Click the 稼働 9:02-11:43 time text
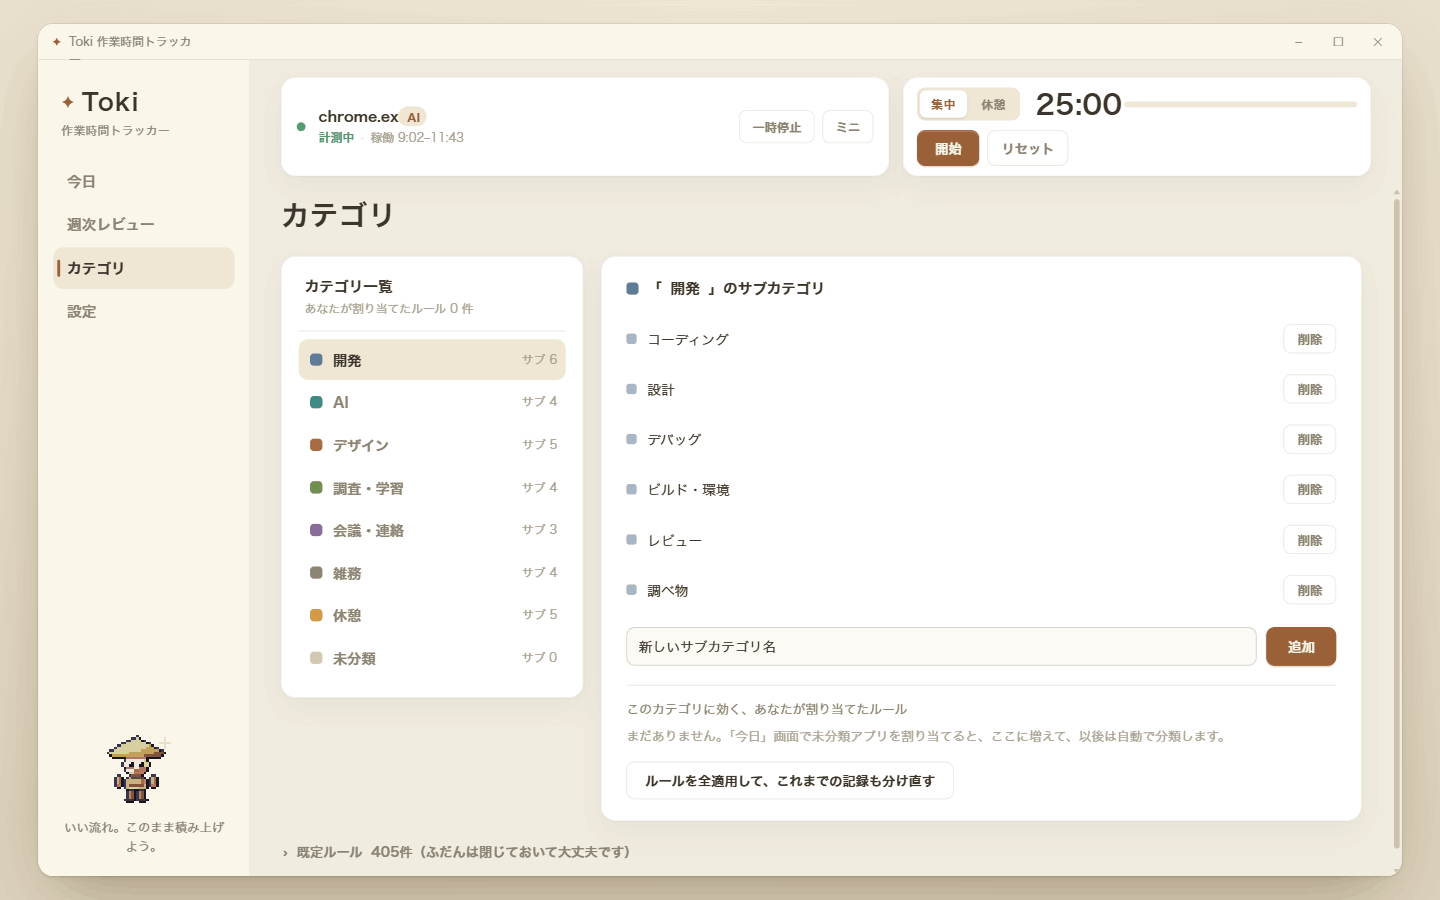This screenshot has height=900, width=1440. point(417,137)
